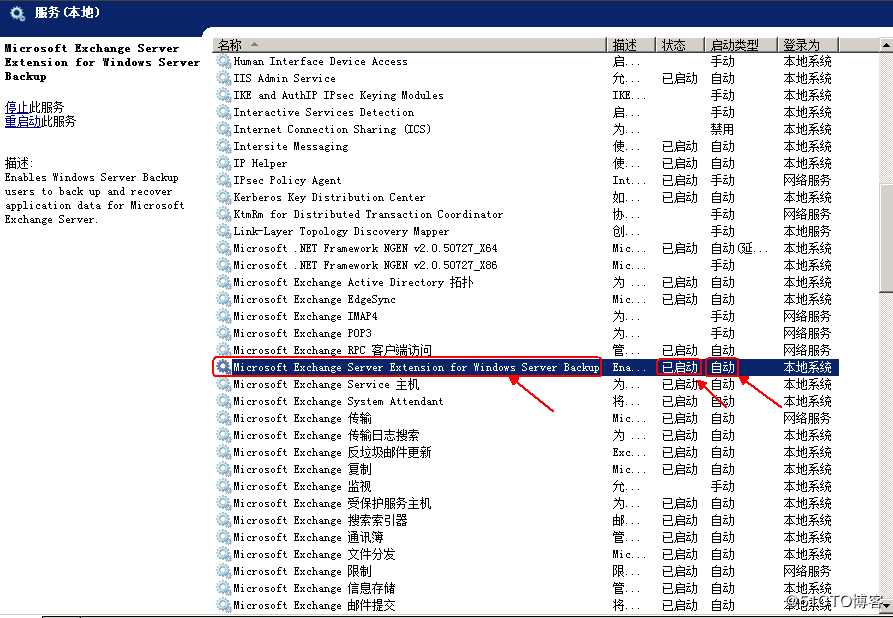Click 网络服务 logon of Microsoft Exchange 限制

[x=807, y=571]
